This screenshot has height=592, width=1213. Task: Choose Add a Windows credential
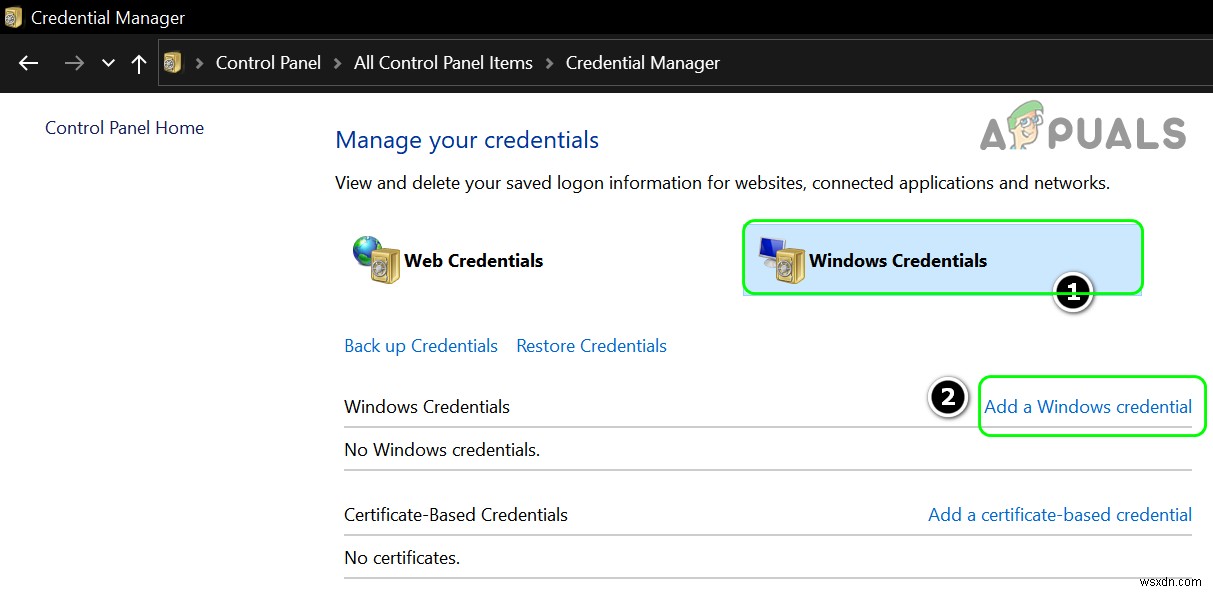click(1088, 407)
